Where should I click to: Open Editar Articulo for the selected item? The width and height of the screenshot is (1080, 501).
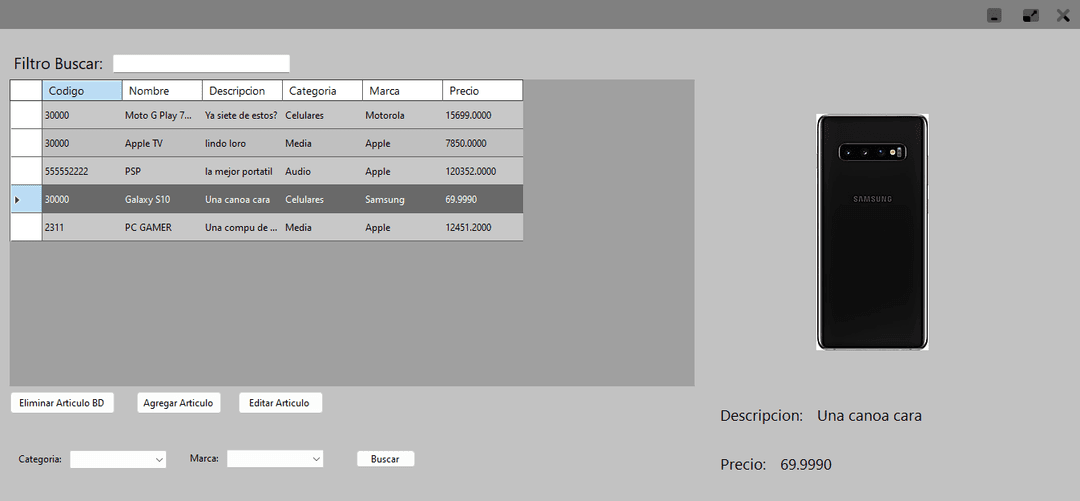pyautogui.click(x=280, y=403)
